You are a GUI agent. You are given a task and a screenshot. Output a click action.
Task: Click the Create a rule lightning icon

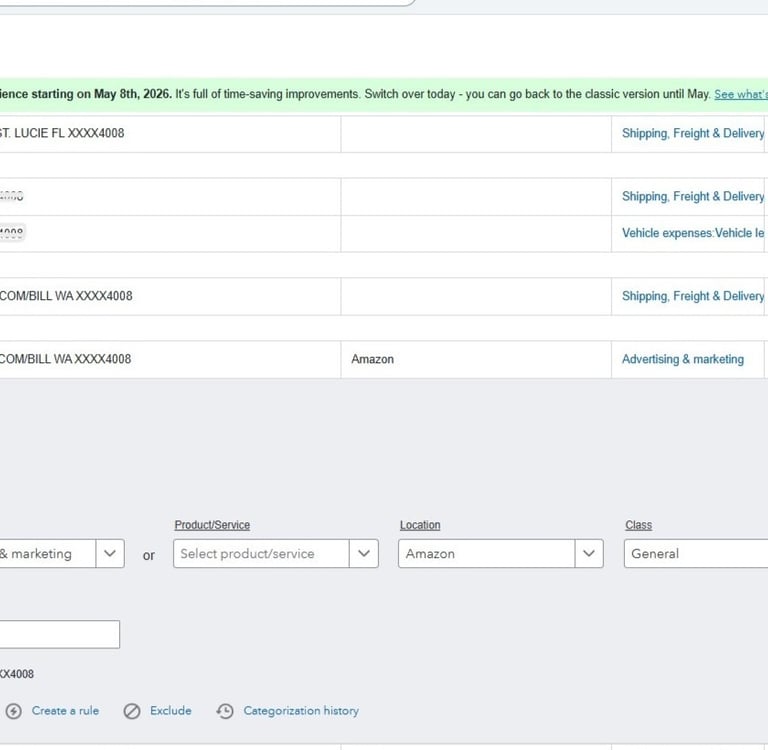click(14, 711)
